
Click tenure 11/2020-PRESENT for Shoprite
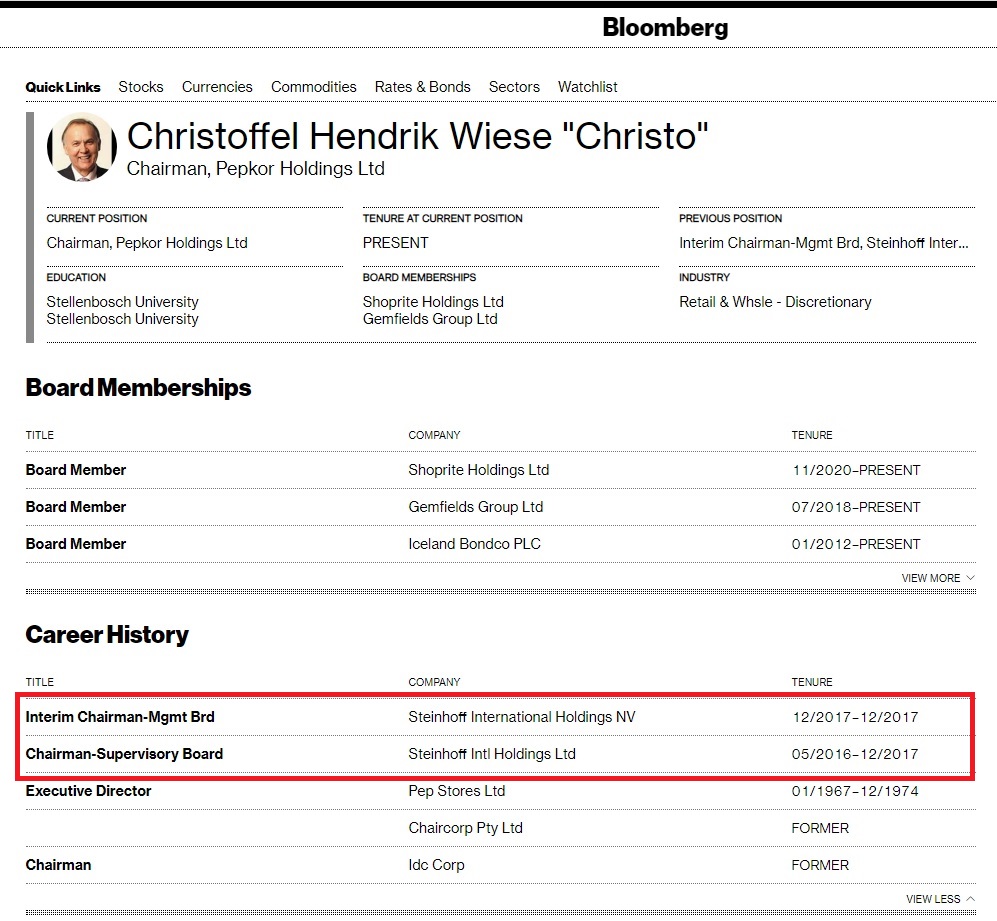click(x=856, y=470)
